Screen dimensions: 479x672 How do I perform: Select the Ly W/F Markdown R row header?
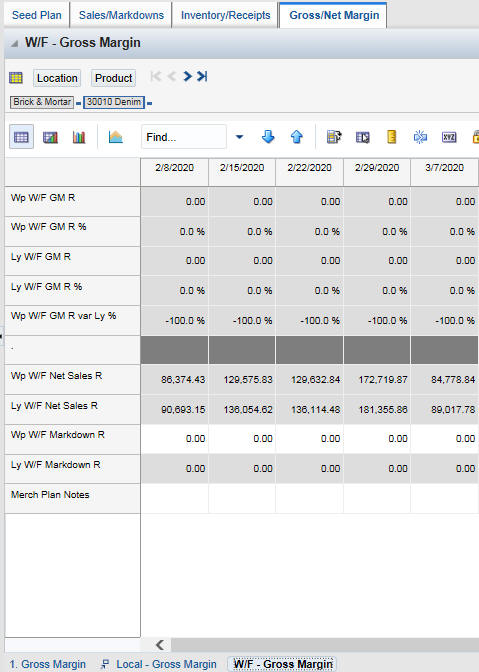pos(72,469)
